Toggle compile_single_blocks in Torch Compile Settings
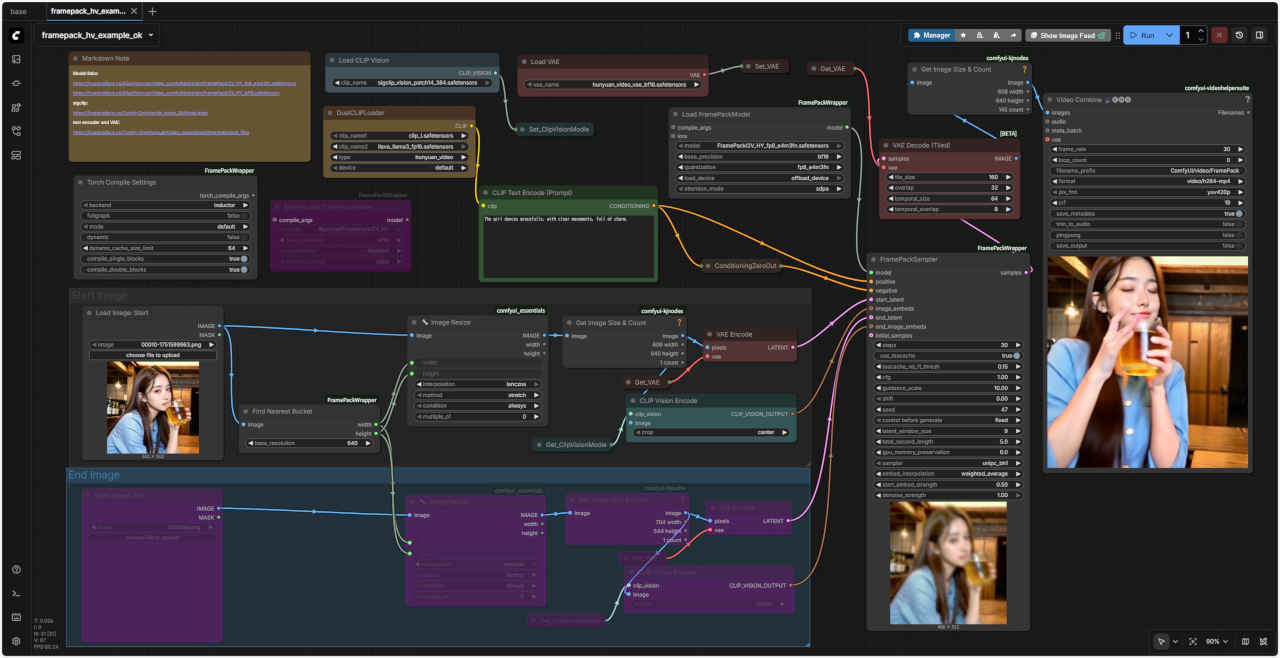 click(243, 259)
